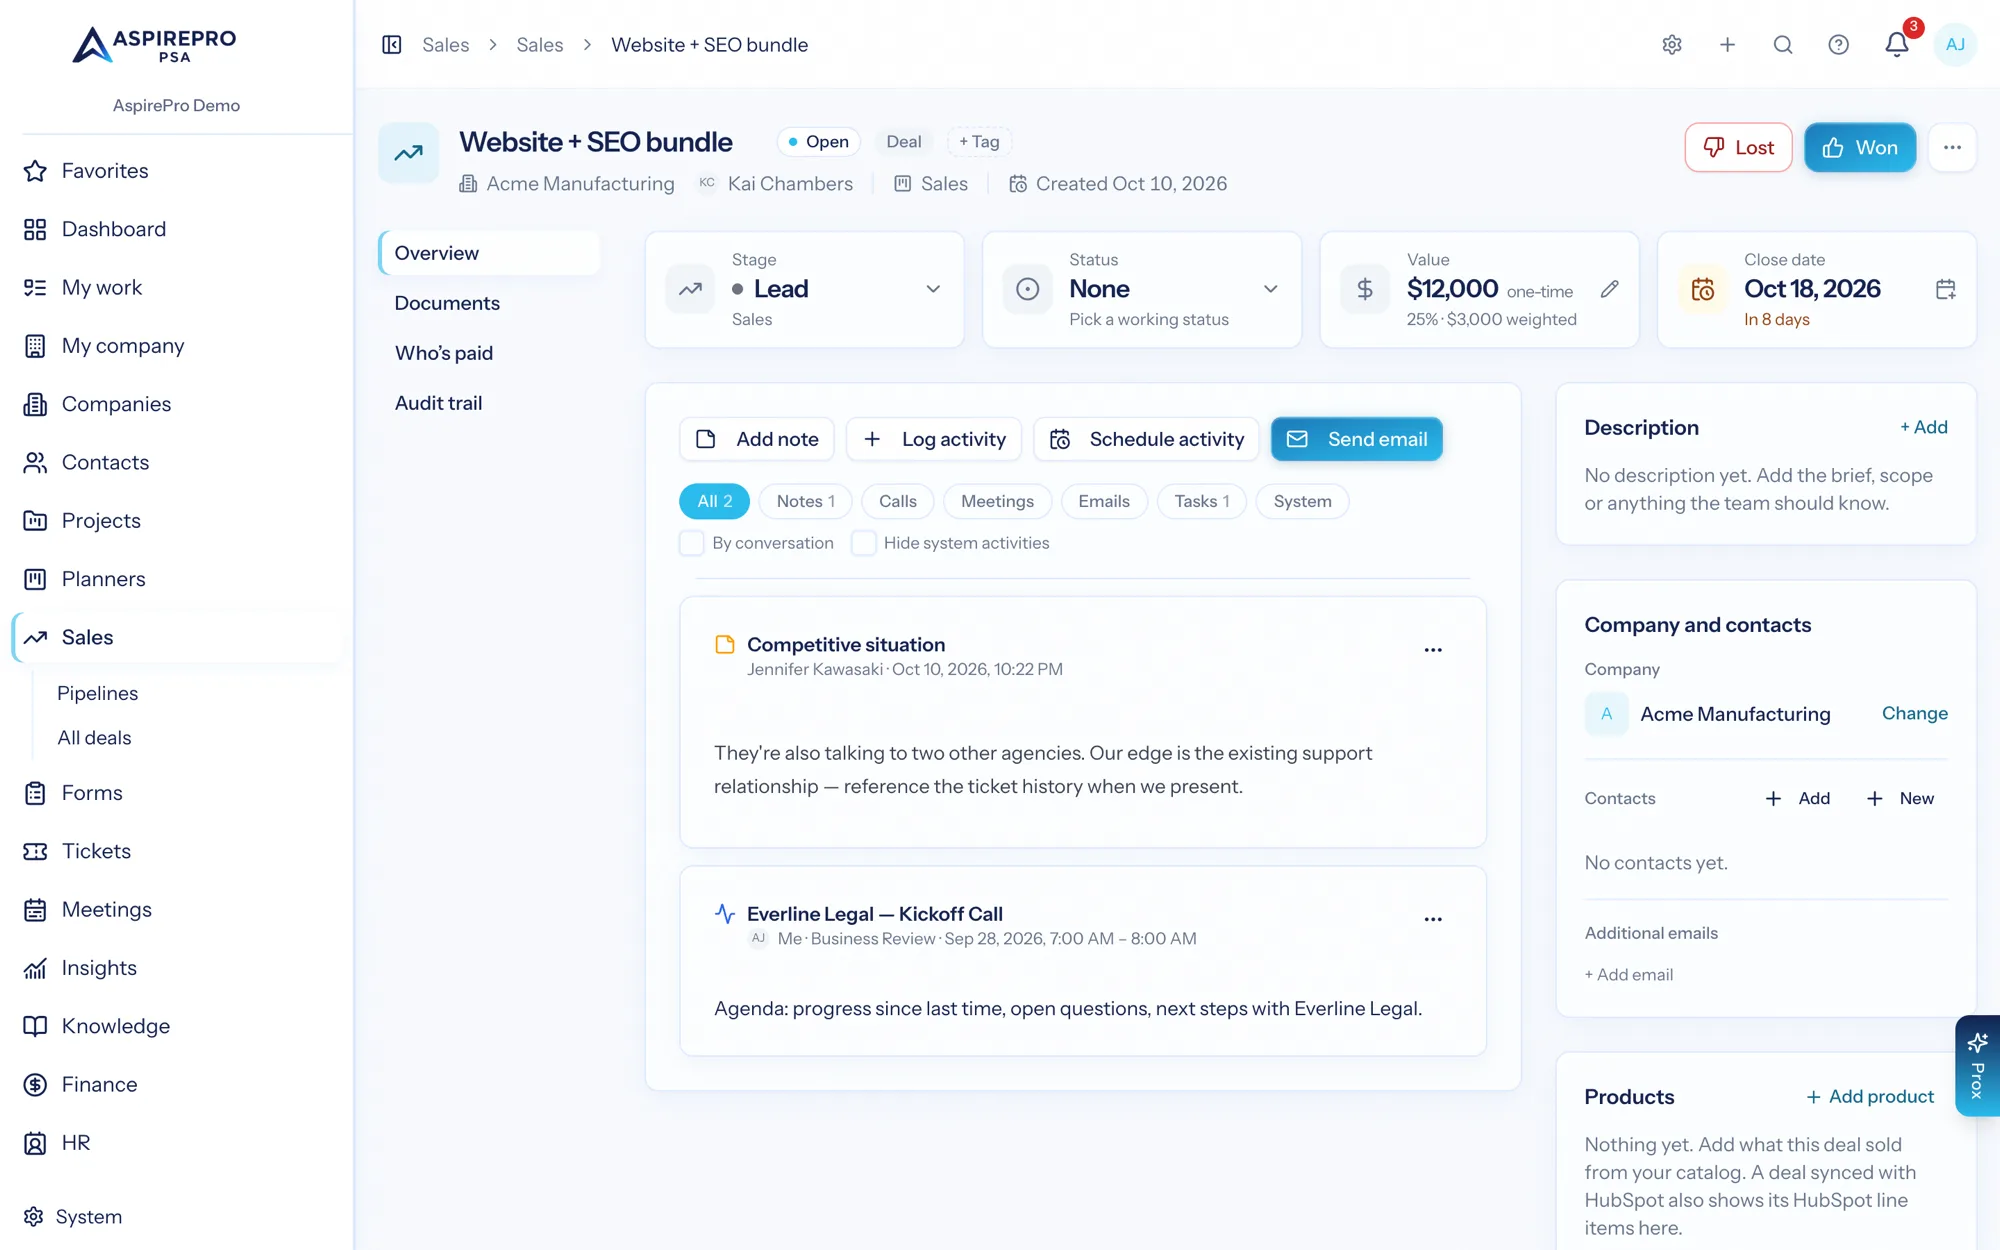
Task: Open the Prox assistant side tab
Action: pos(1977,1066)
